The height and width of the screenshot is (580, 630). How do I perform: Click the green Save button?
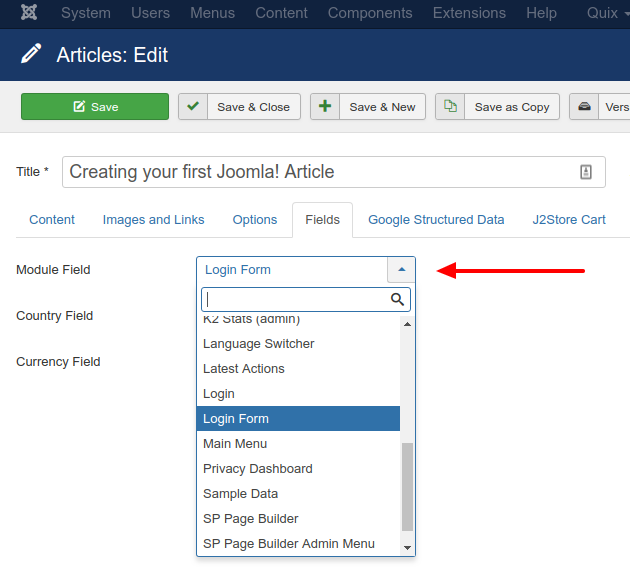coord(95,106)
